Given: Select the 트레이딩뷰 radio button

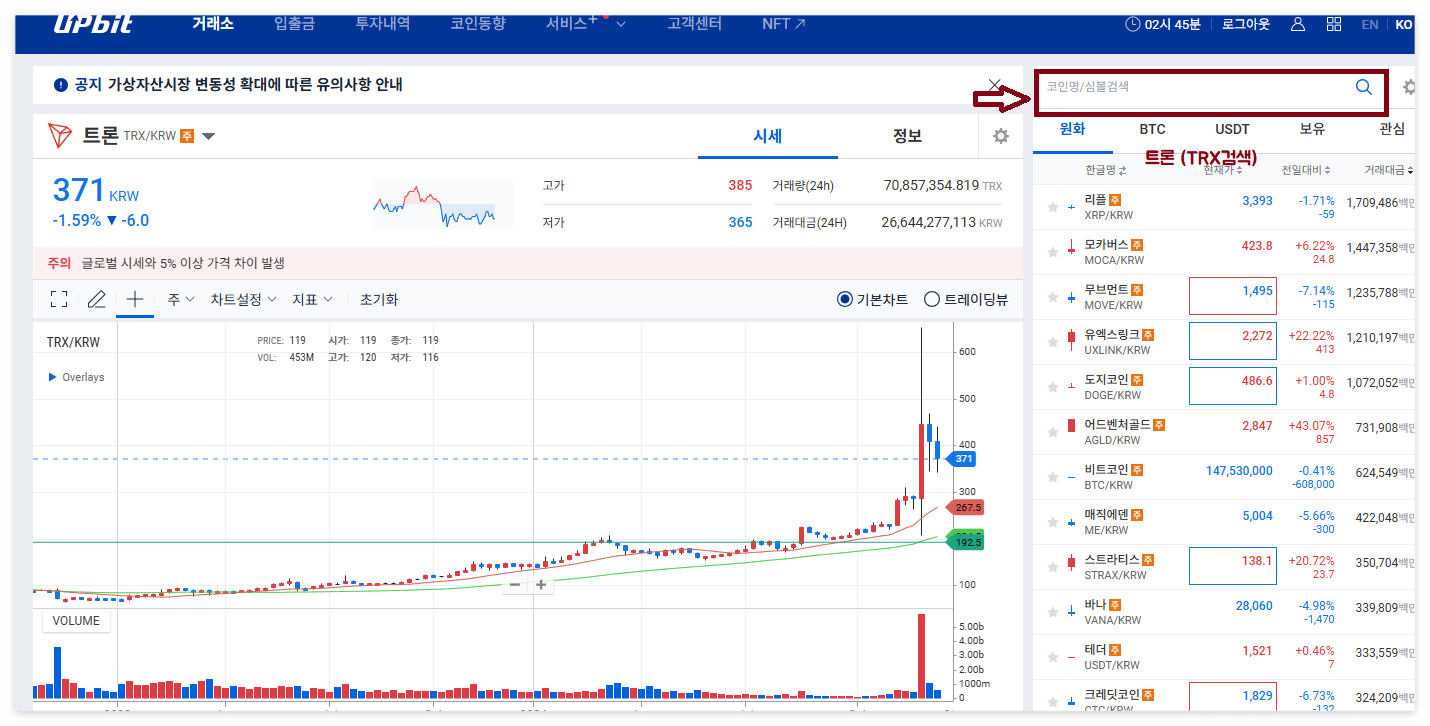Looking at the screenshot, I should pyautogui.click(x=932, y=299).
